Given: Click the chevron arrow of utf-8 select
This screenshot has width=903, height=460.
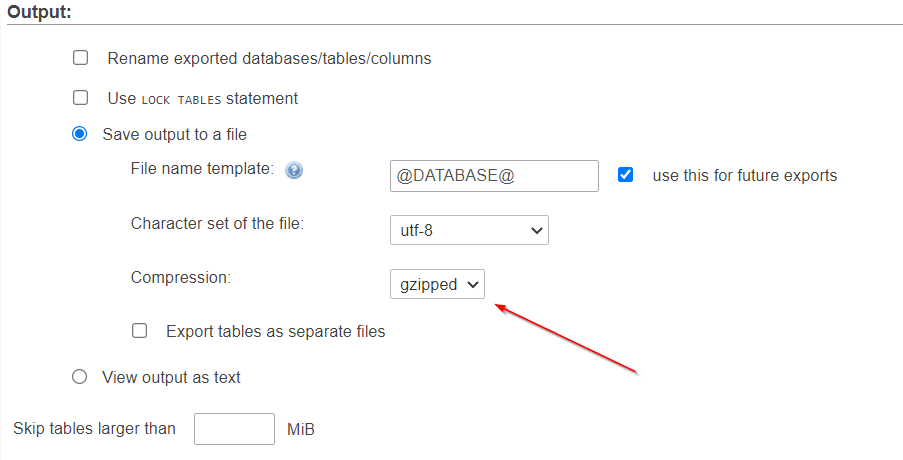Looking at the screenshot, I should click(537, 230).
